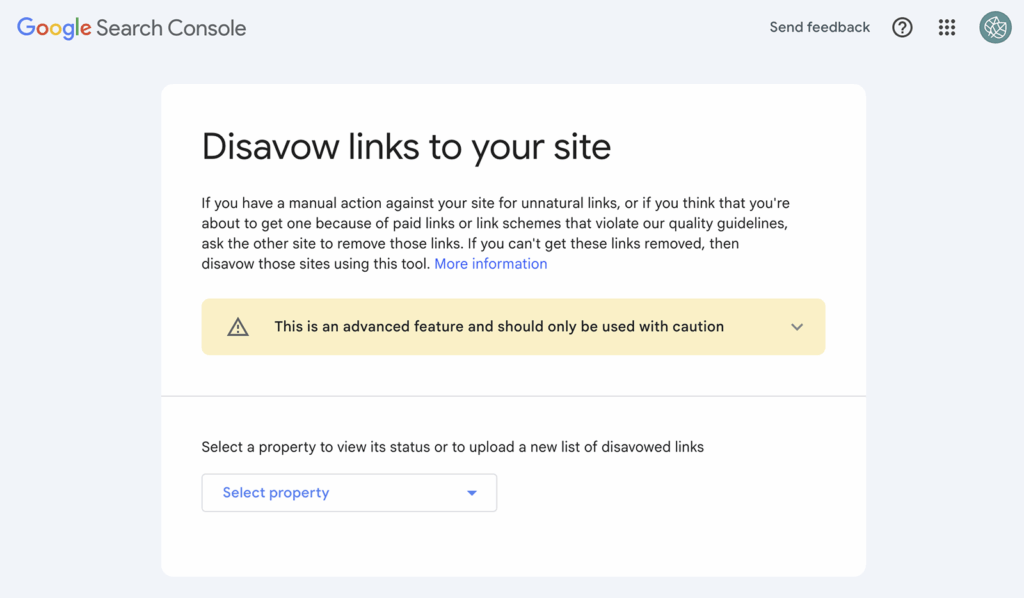The height and width of the screenshot is (598, 1024).
Task: Click the horizontal divider below the banner
Action: click(513, 396)
